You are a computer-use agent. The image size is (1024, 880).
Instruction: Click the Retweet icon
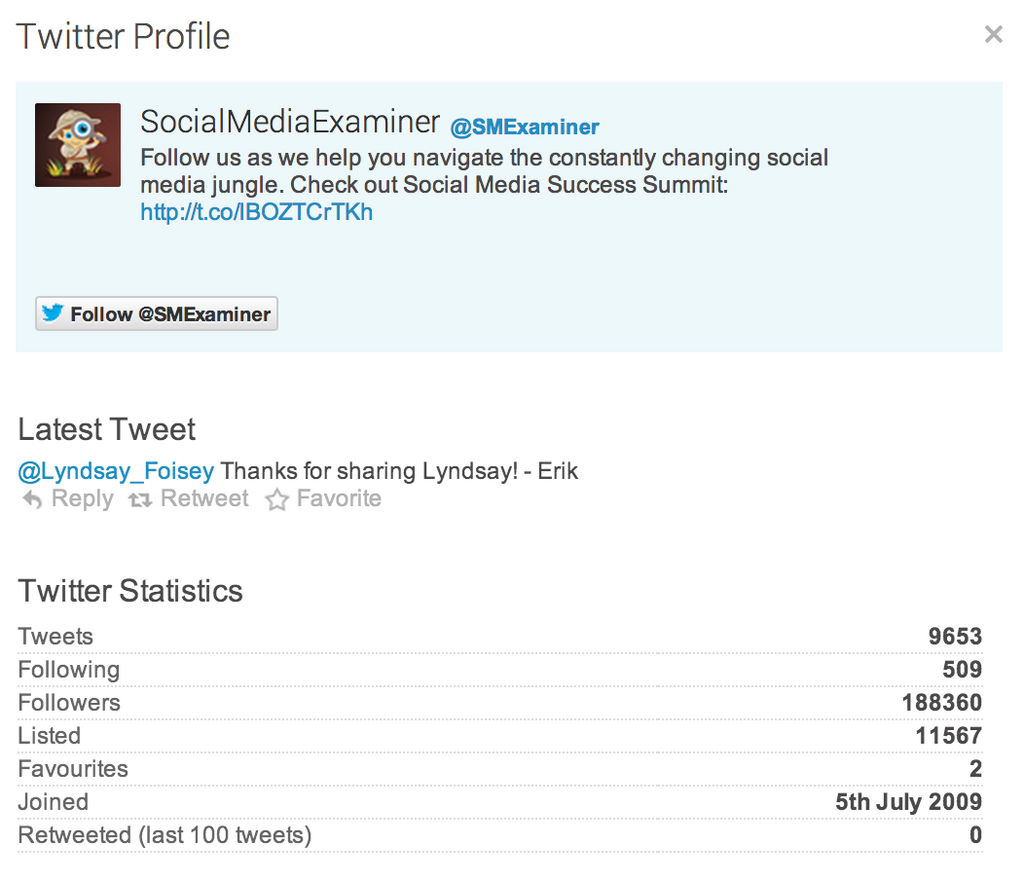(x=140, y=498)
